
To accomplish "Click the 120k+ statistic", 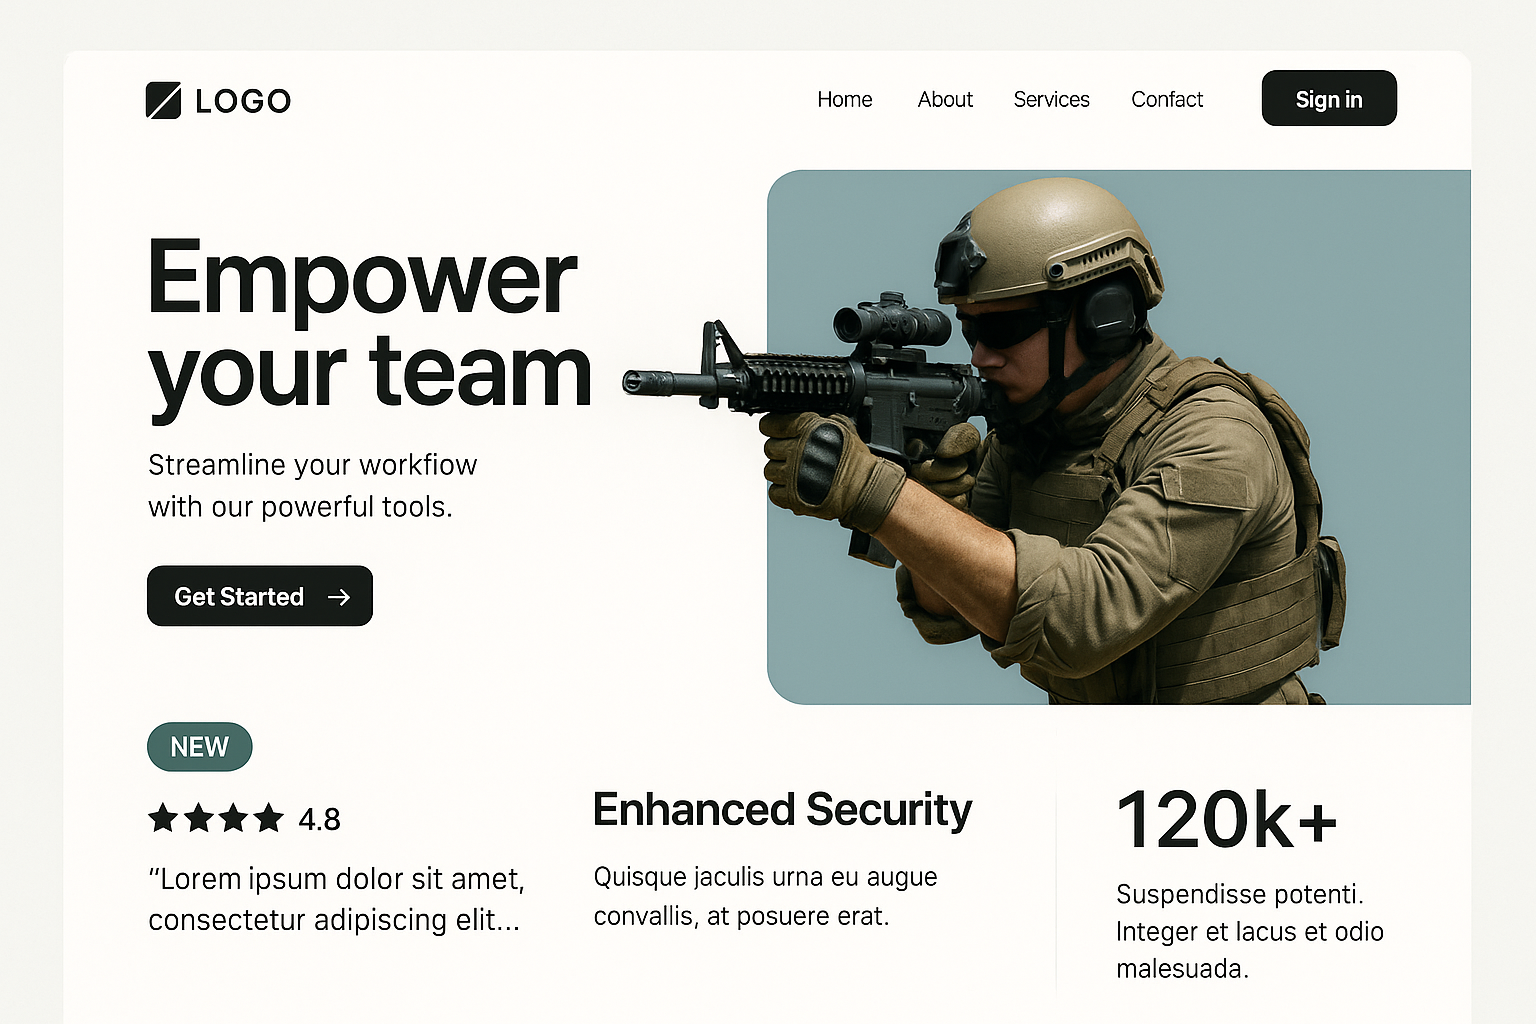I will [x=1227, y=820].
